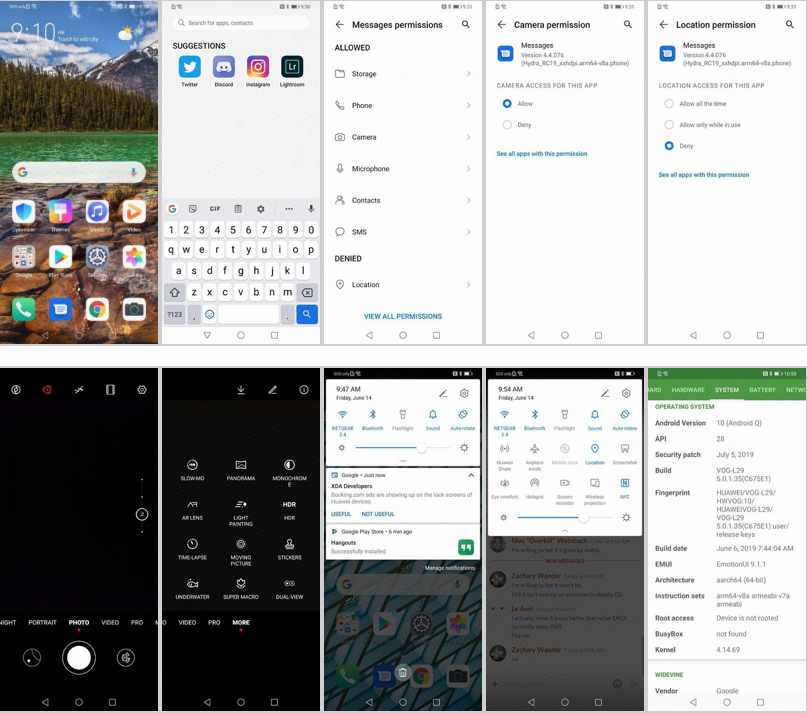The image size is (807, 713).
Task: Enable the Flashlight quick setting
Action: [403, 415]
